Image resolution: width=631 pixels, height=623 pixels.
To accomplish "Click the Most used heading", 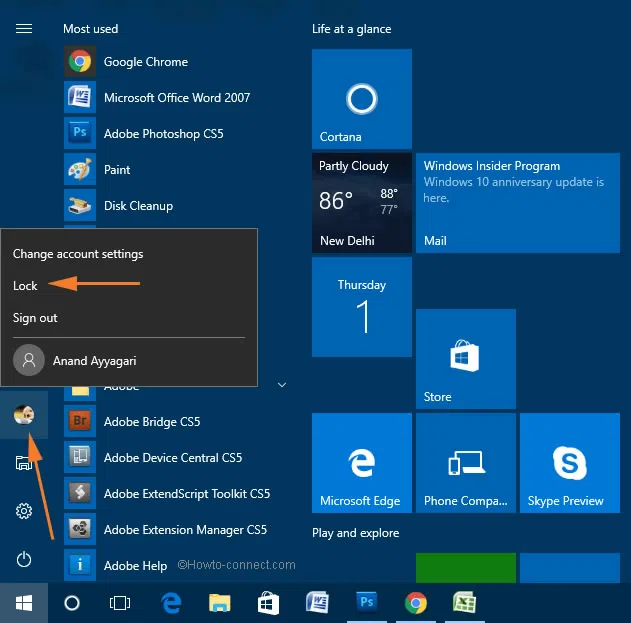I will coord(91,29).
